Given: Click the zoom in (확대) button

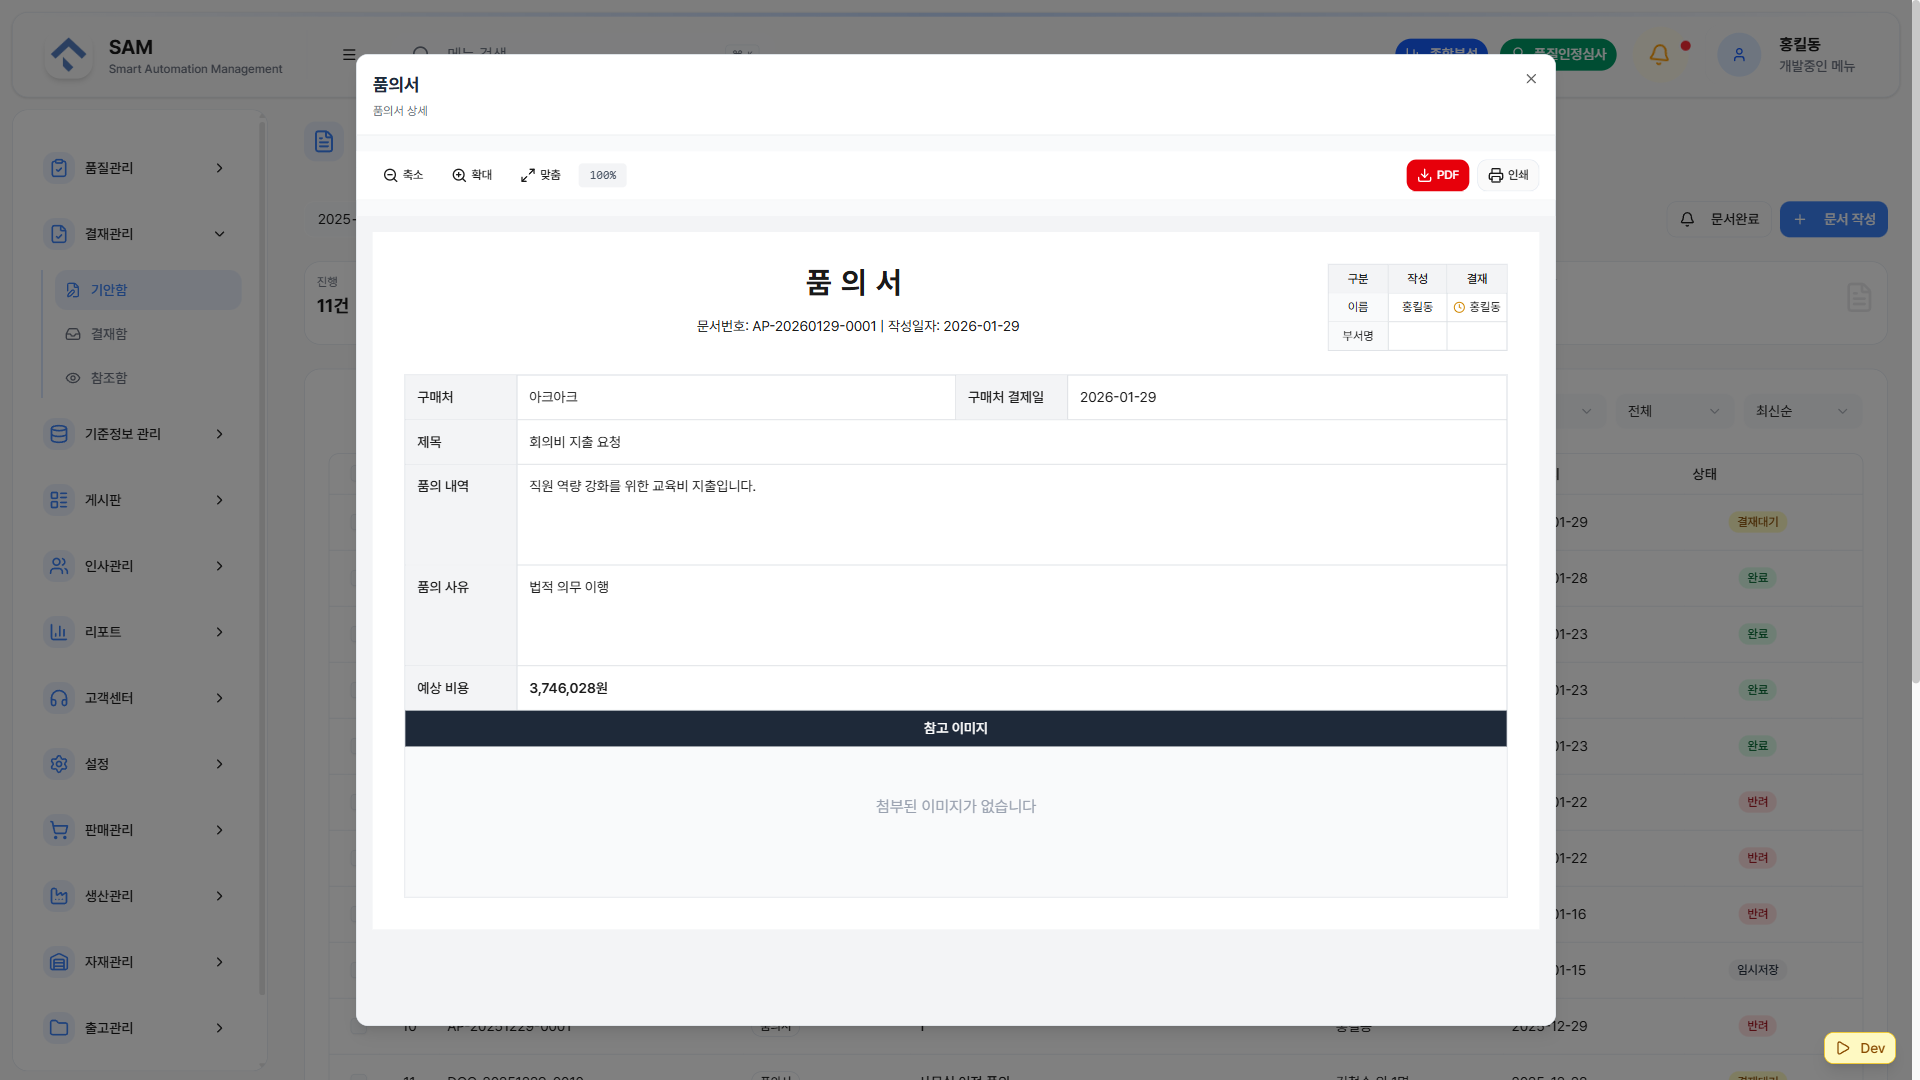Looking at the screenshot, I should [x=472, y=175].
